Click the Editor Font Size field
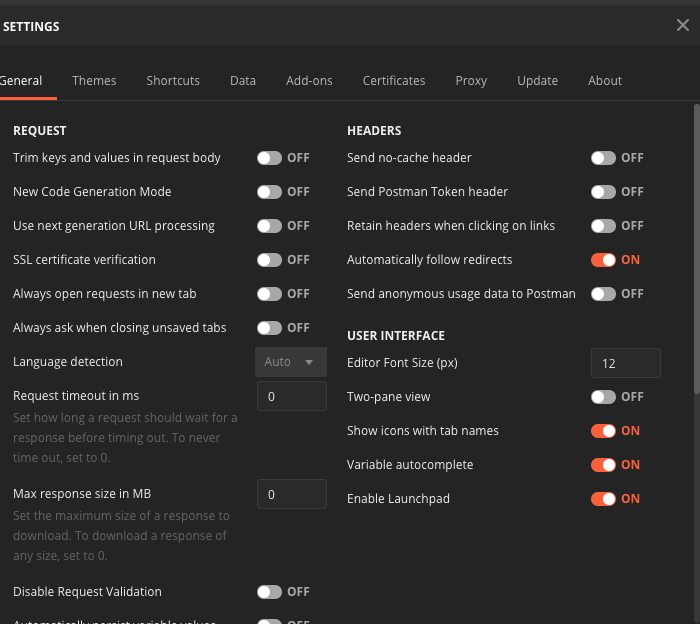 tap(625, 363)
